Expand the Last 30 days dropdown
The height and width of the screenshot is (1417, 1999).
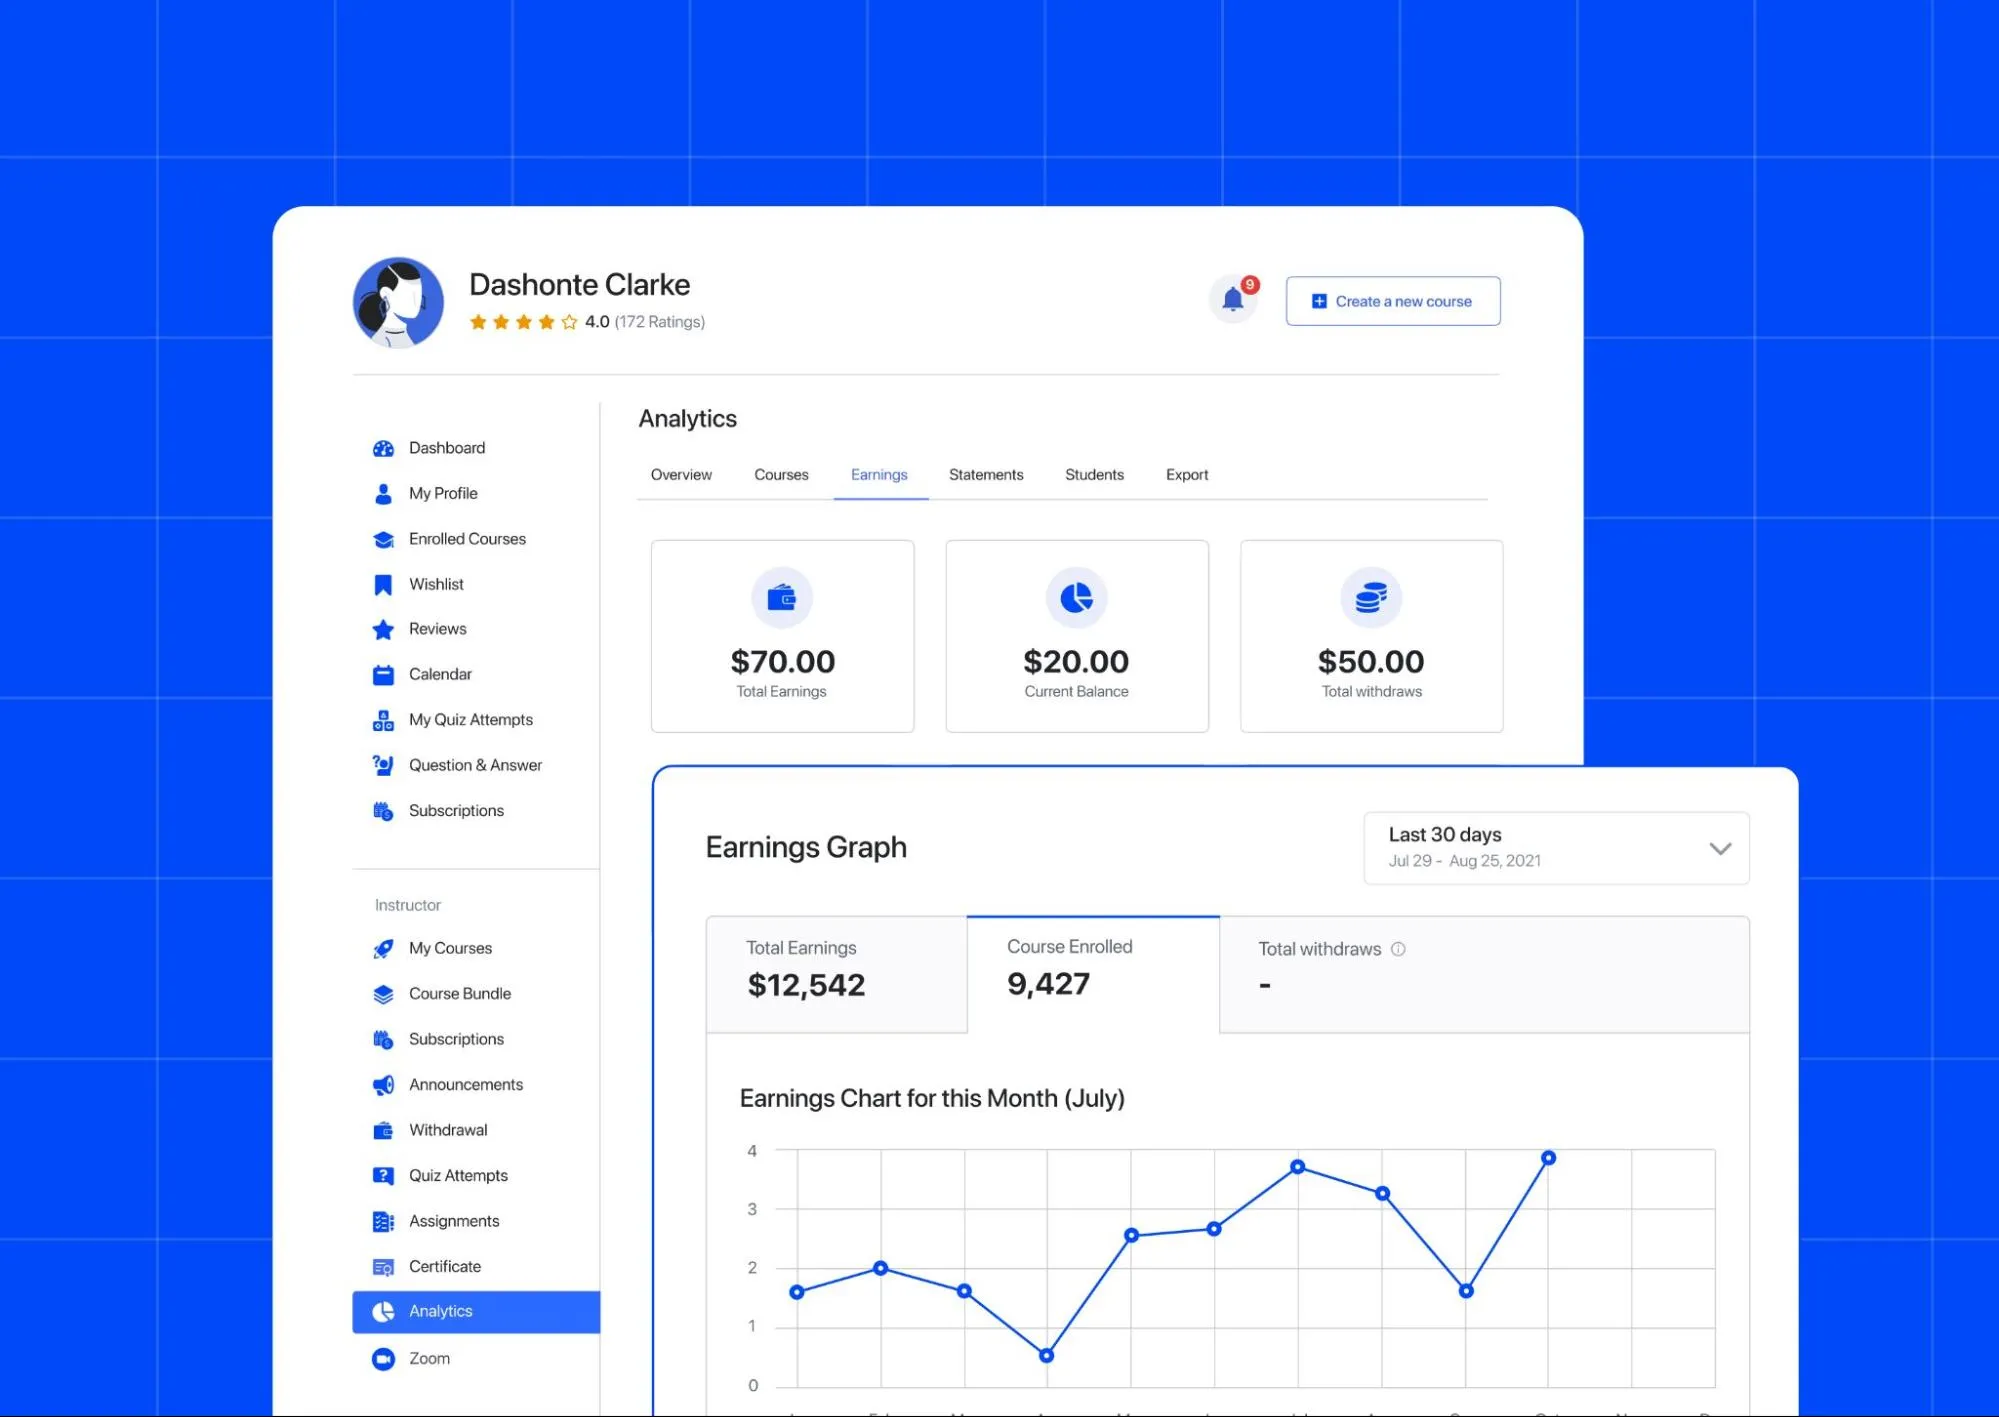[x=1720, y=847]
